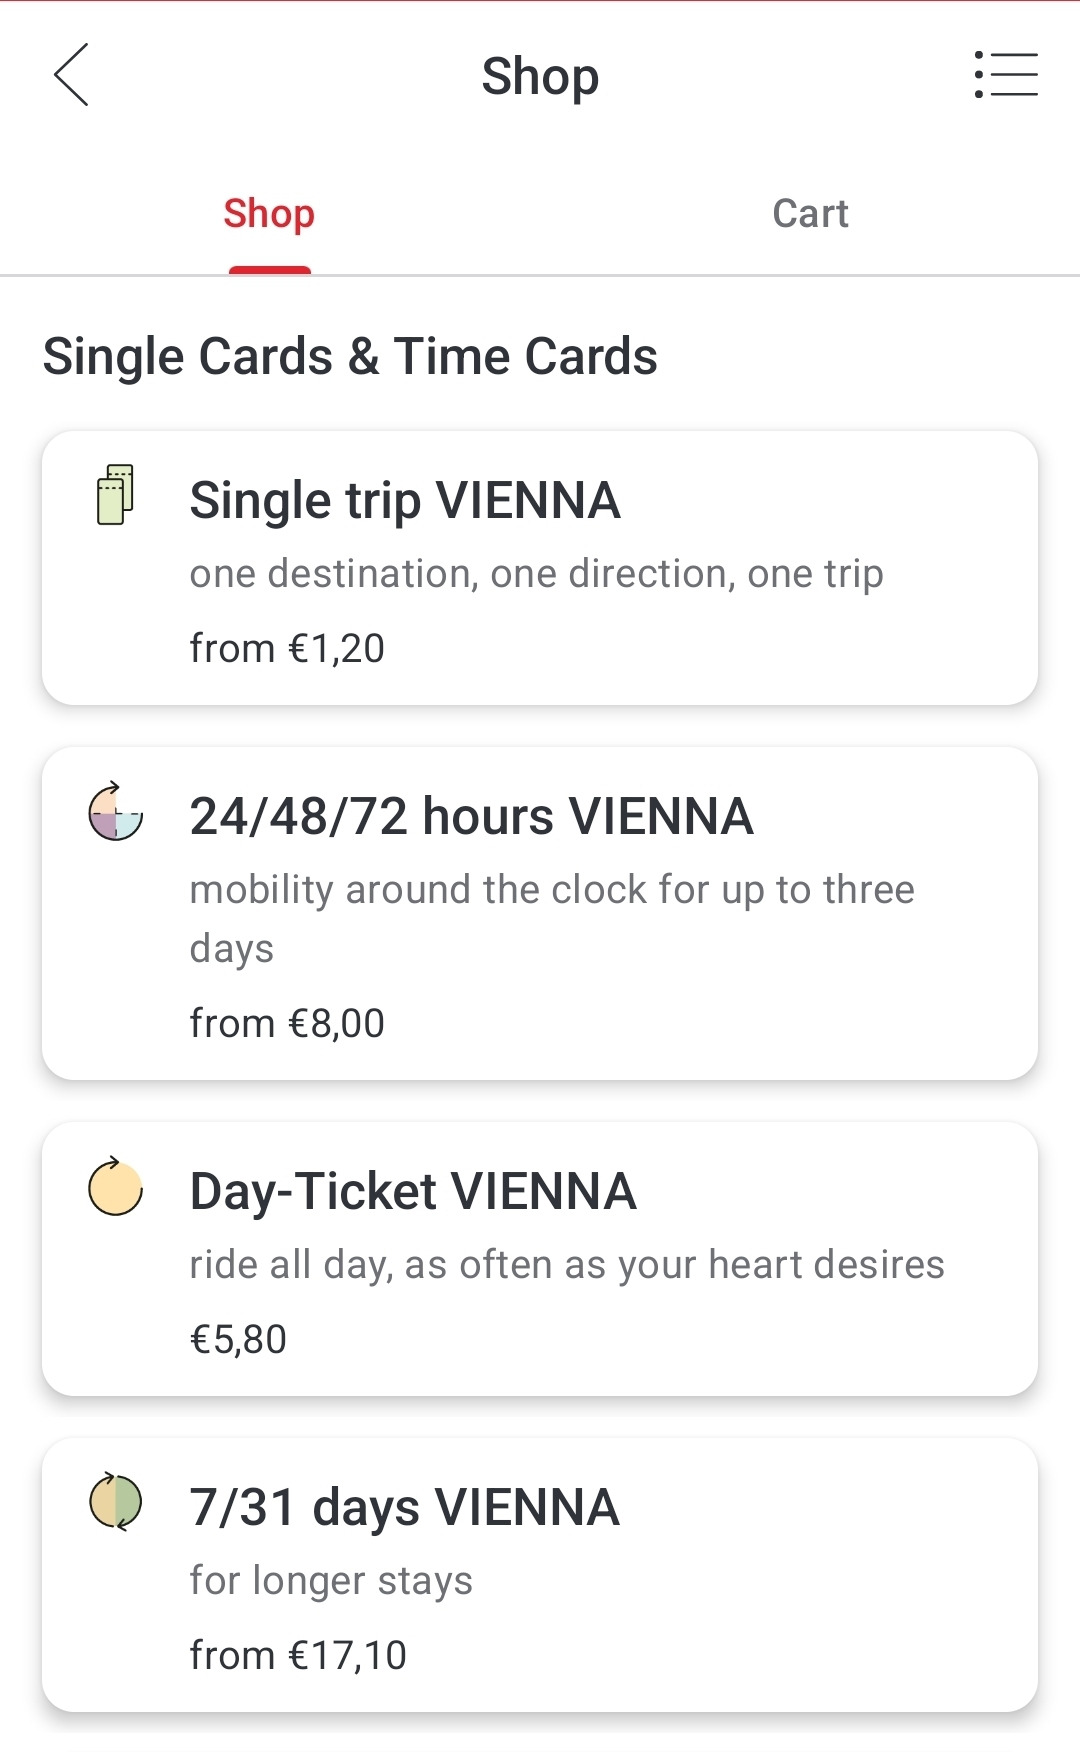The image size is (1080, 1752).
Task: Open the list menu icon
Action: pos(1005,75)
